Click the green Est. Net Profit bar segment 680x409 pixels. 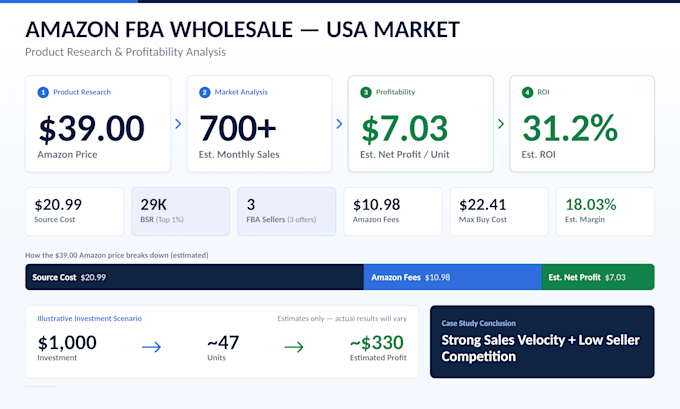tap(598, 277)
